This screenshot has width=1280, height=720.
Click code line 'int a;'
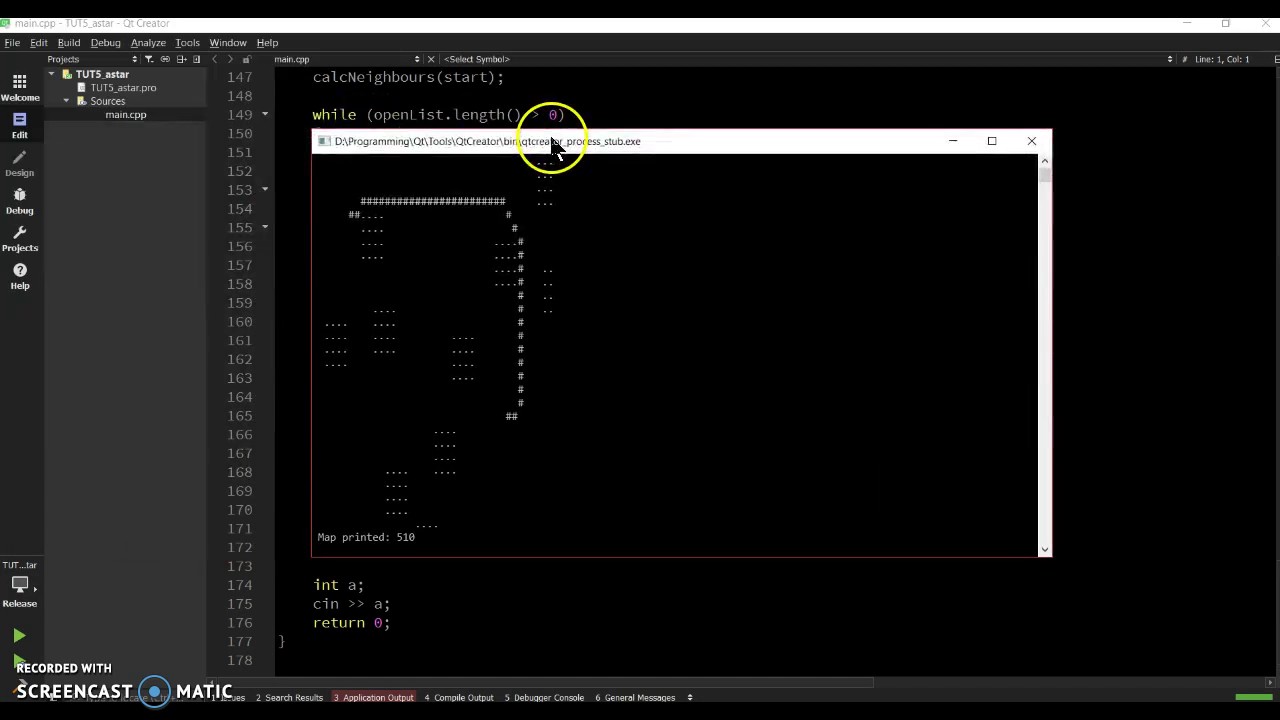click(x=338, y=585)
